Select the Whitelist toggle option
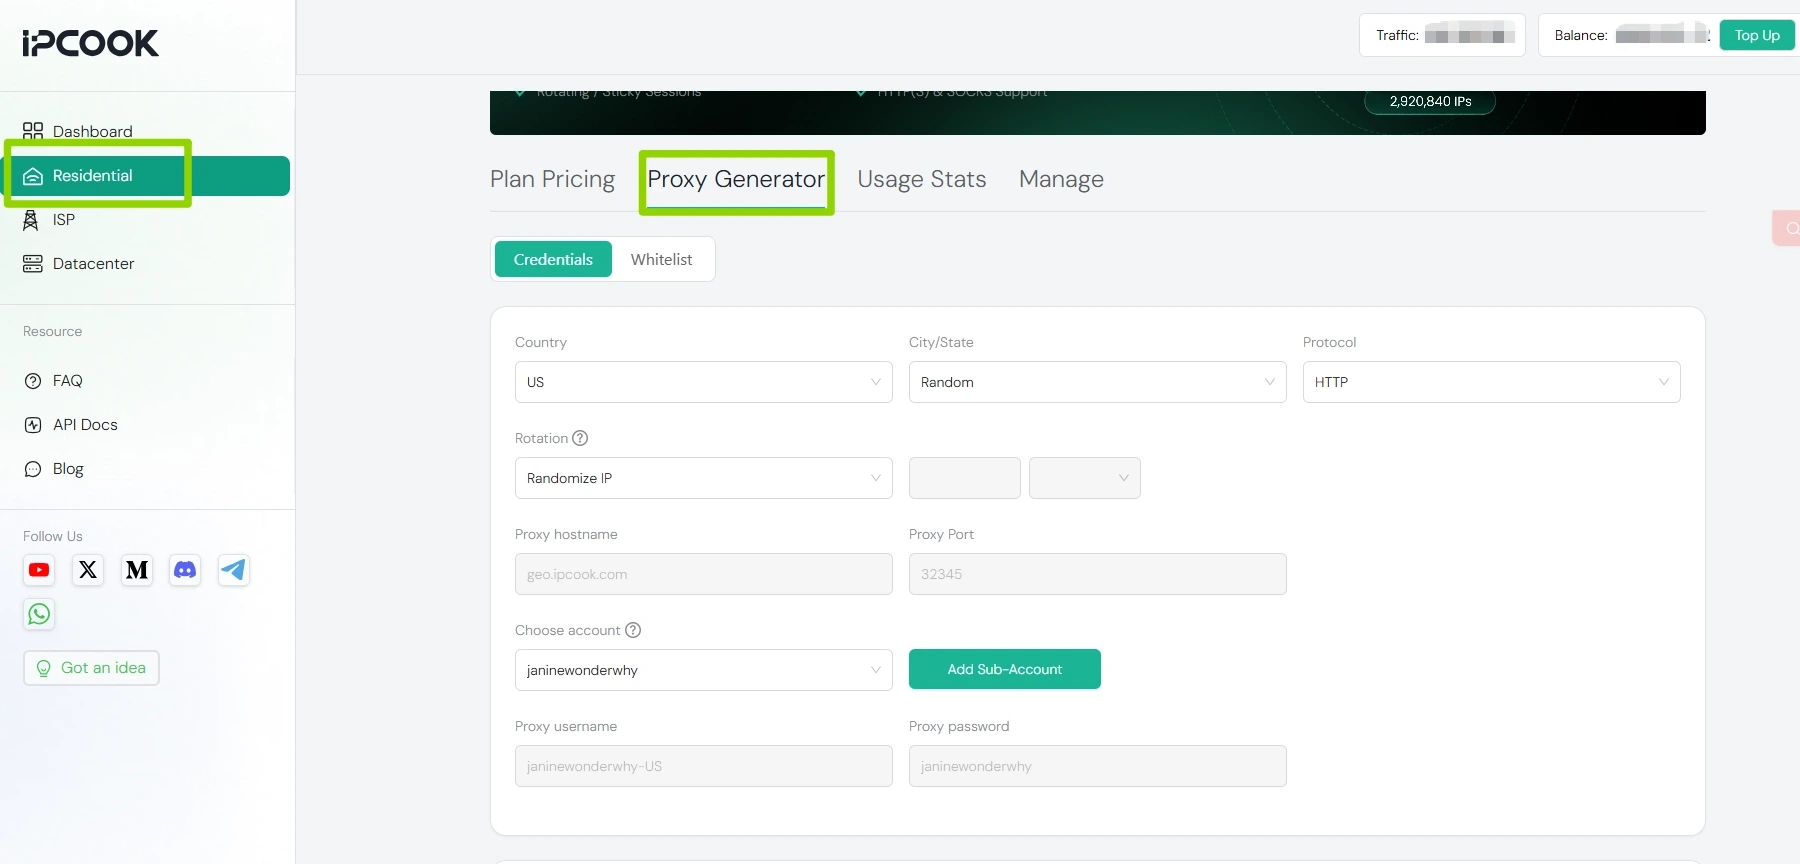The image size is (1800, 864). [661, 259]
